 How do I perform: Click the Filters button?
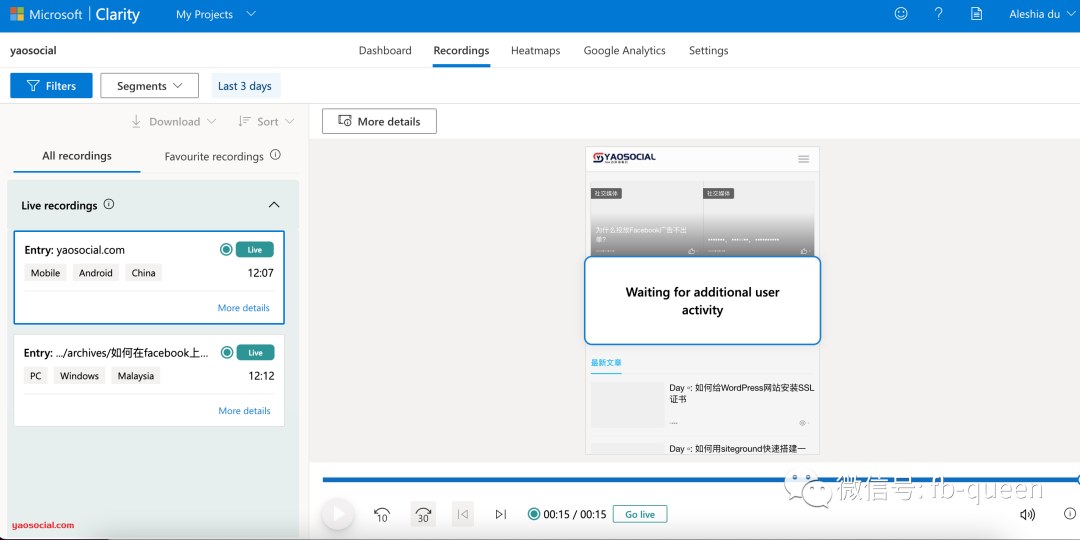[x=51, y=85]
